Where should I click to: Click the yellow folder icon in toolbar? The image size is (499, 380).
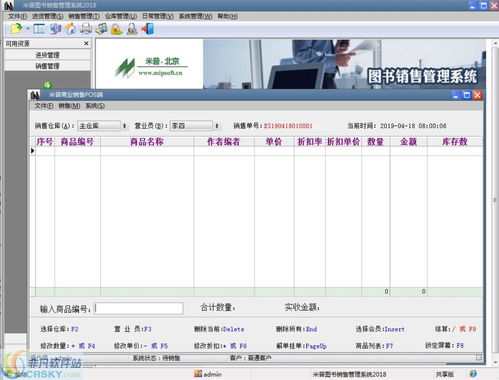[16, 29]
